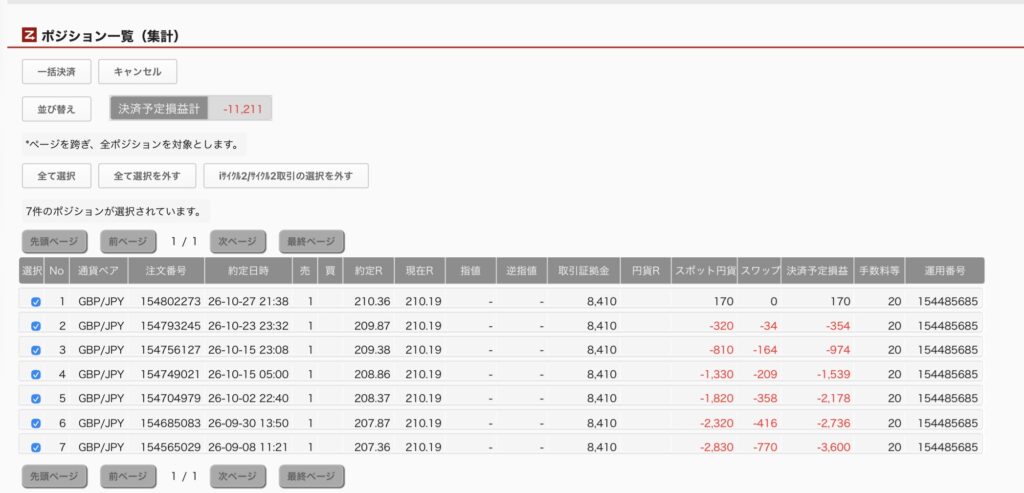Click order number 154704979

[170, 398]
